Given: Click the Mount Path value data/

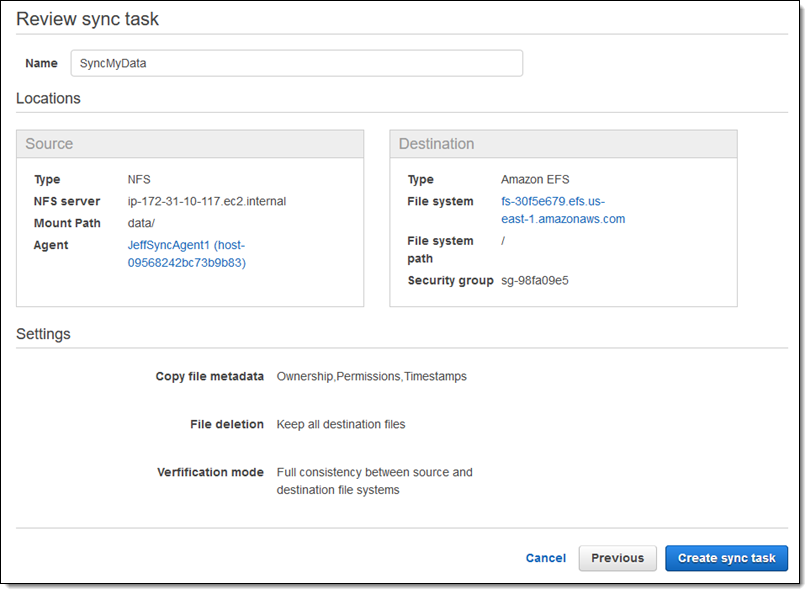Looking at the screenshot, I should (141, 223).
